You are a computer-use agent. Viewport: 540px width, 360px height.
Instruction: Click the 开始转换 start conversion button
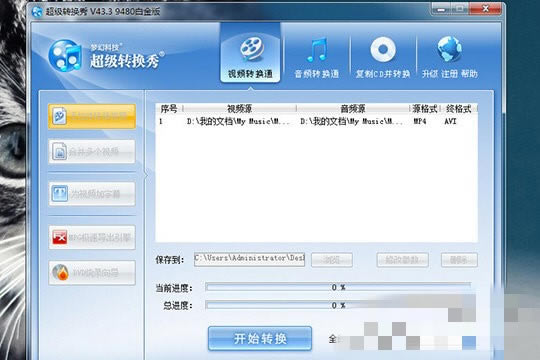click(x=260, y=339)
